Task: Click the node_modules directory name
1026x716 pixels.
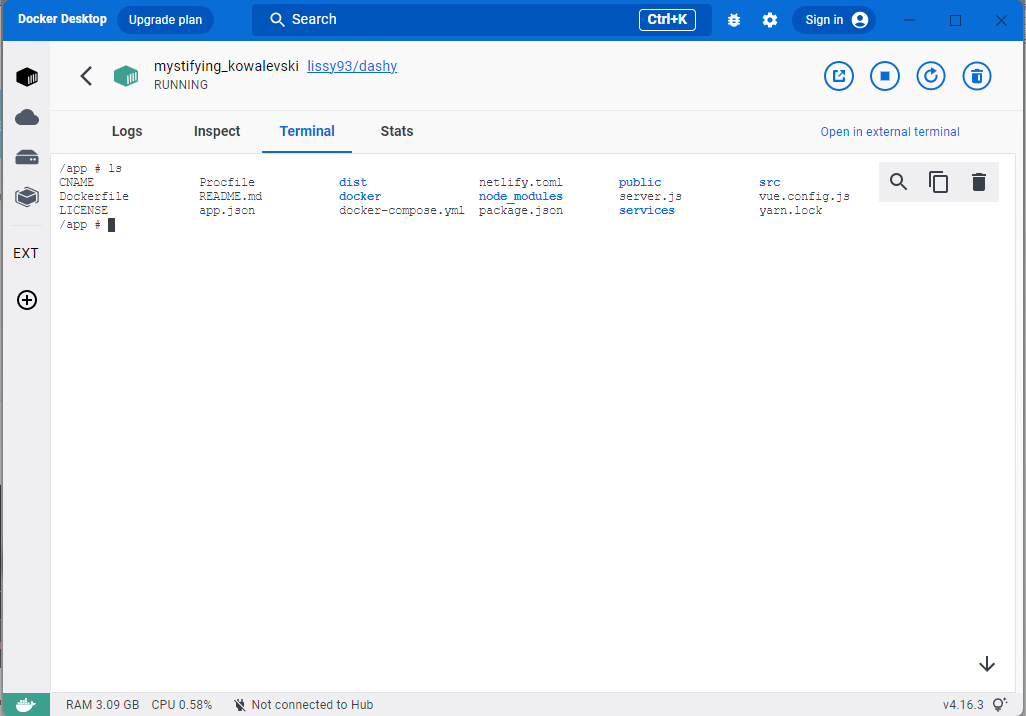Action: tap(520, 196)
